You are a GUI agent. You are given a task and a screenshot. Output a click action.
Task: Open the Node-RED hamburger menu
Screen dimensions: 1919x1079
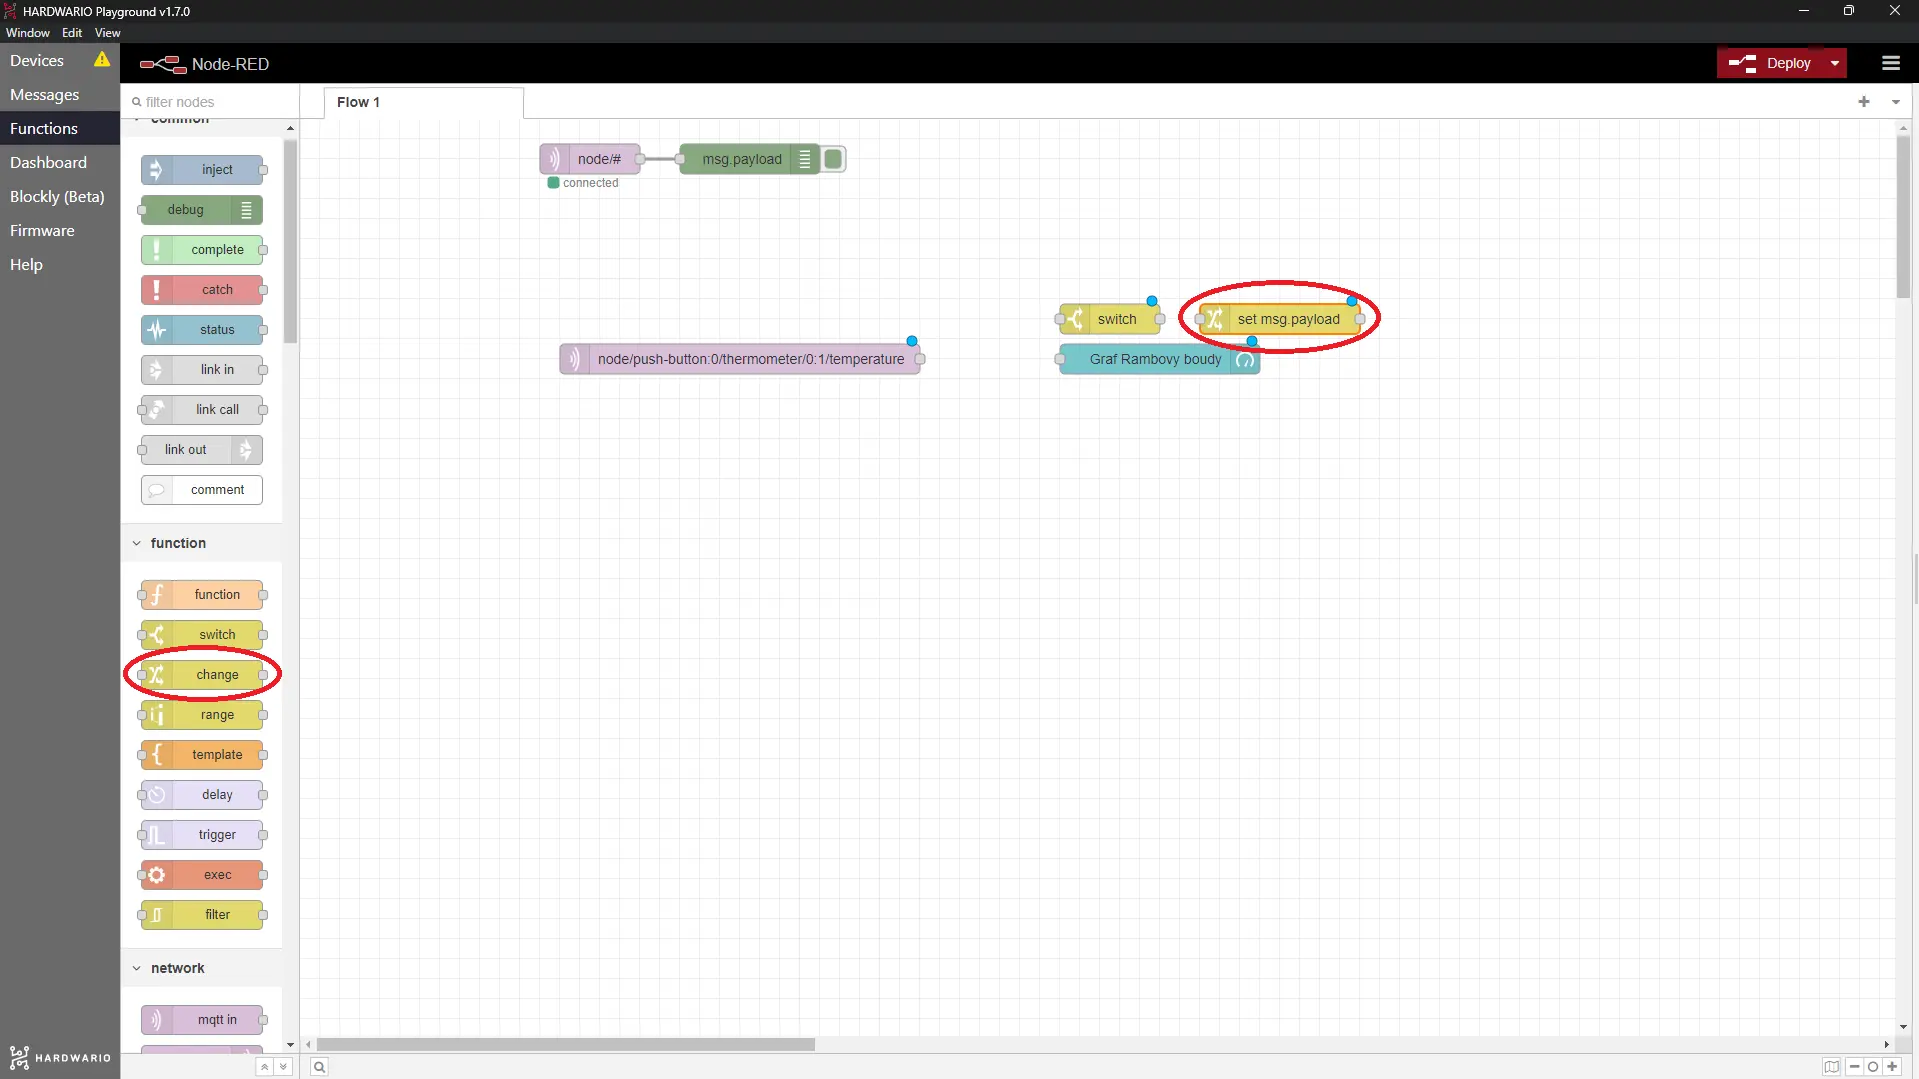(1890, 63)
